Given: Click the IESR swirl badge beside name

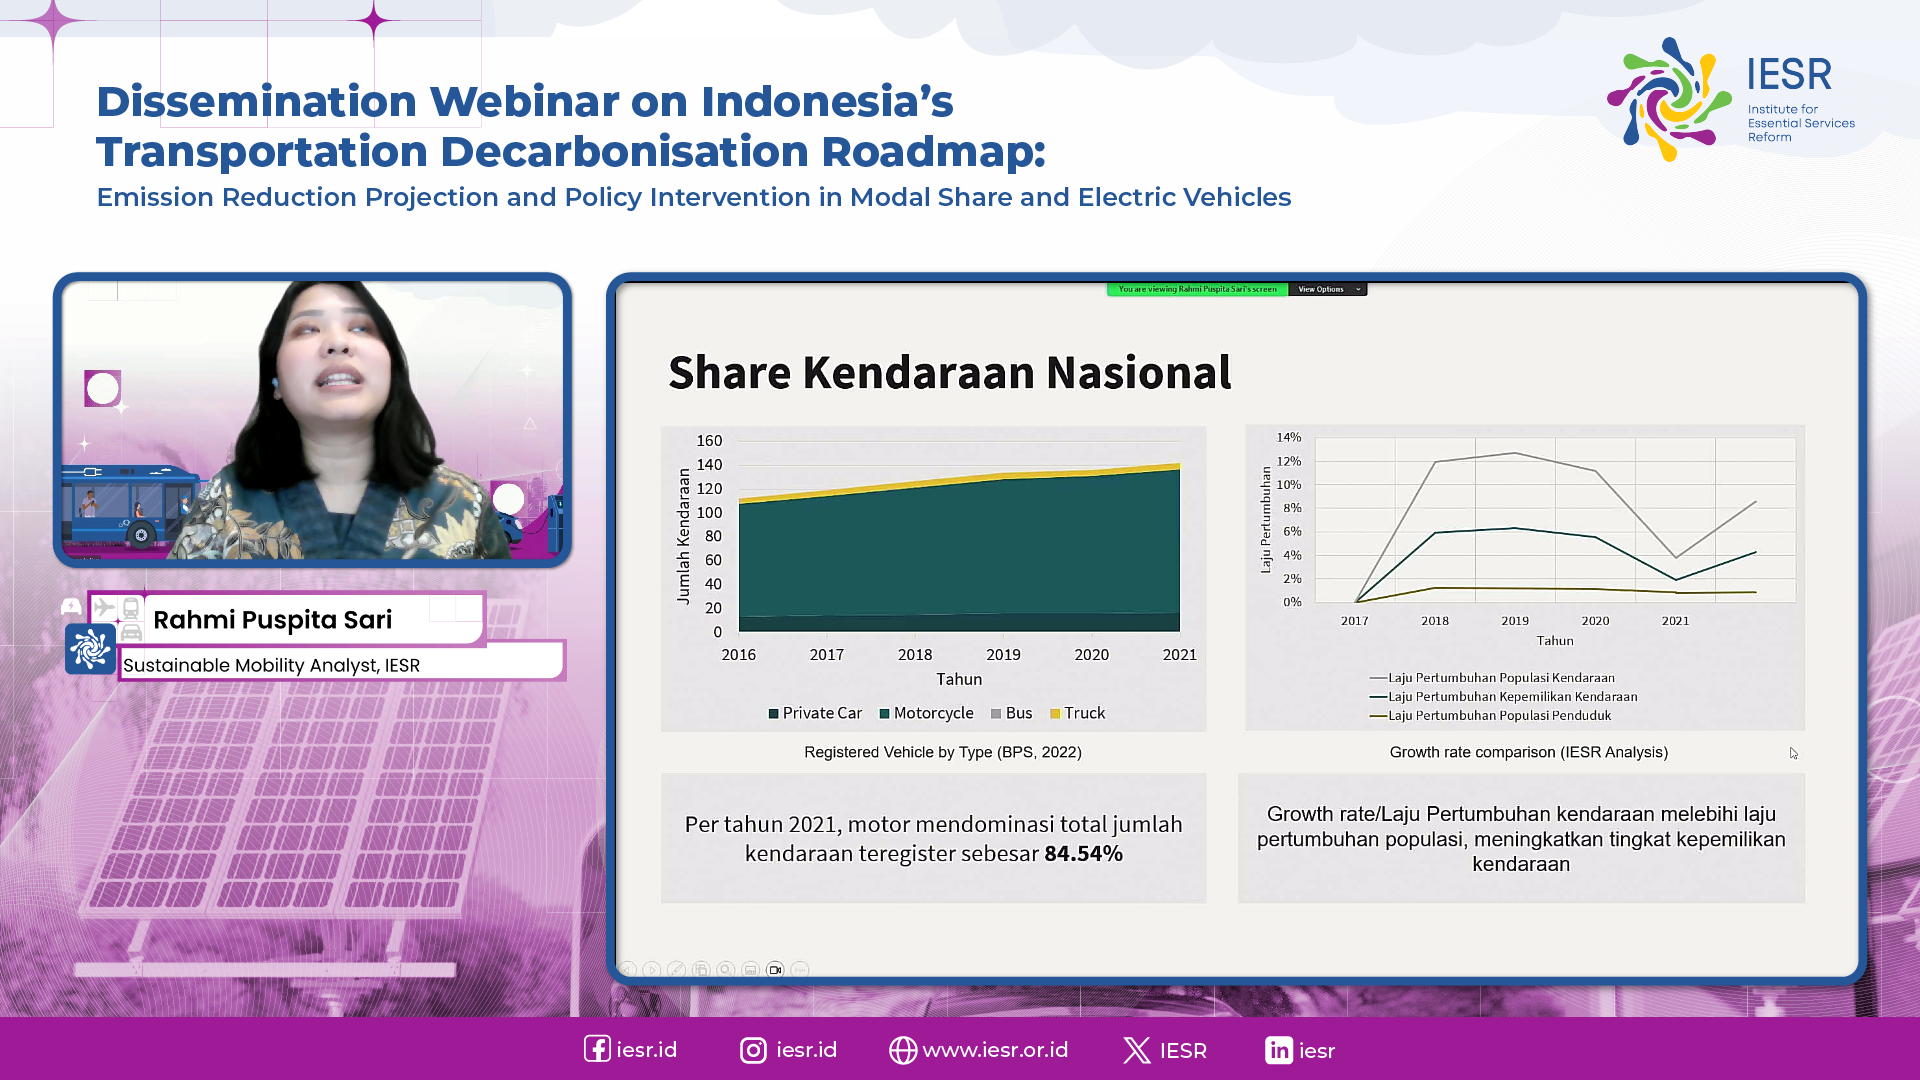Looking at the screenshot, I should pos(90,649).
